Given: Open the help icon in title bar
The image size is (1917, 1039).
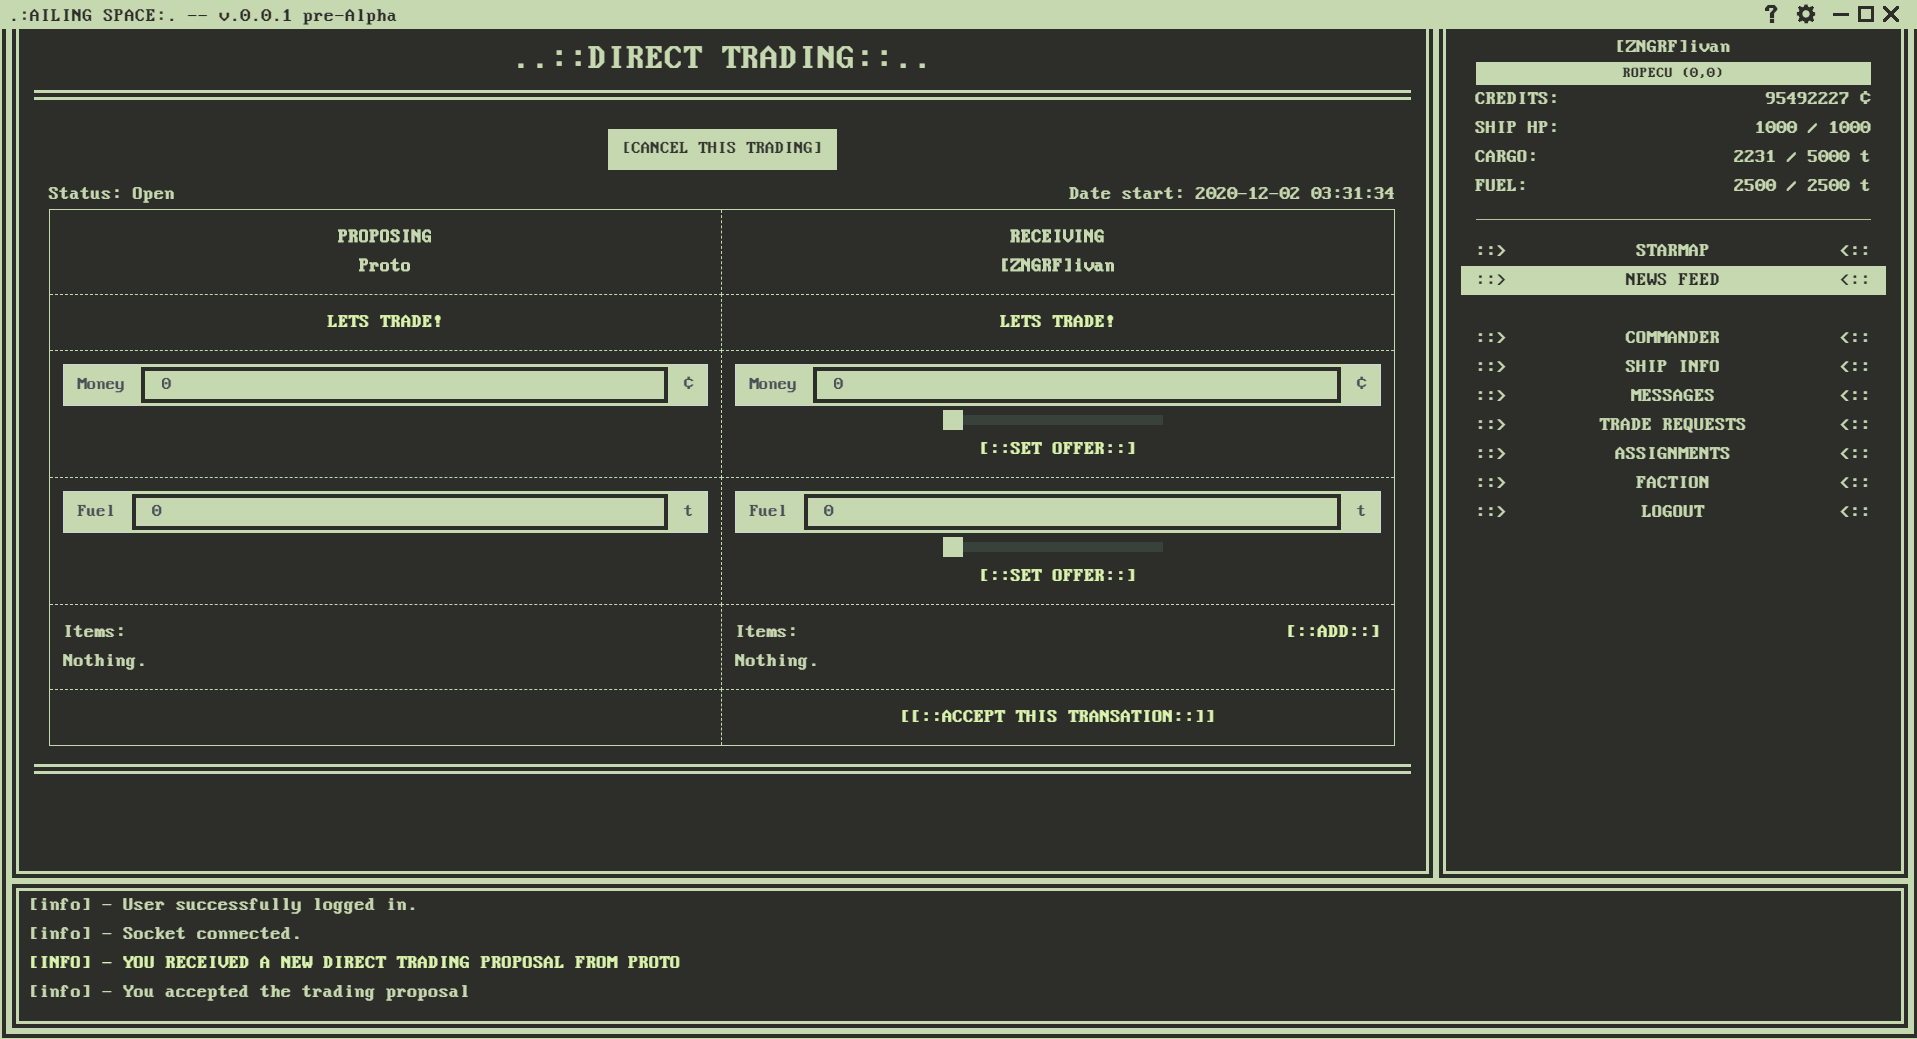Looking at the screenshot, I should point(1773,14).
